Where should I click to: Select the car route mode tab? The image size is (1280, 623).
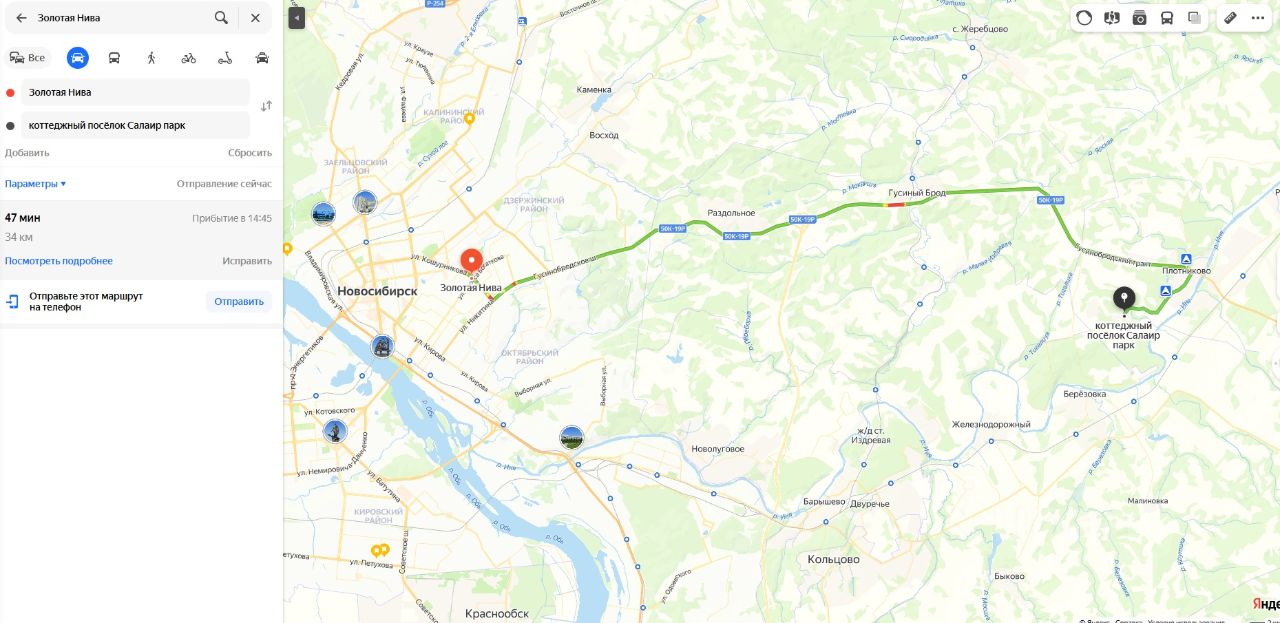[x=78, y=58]
